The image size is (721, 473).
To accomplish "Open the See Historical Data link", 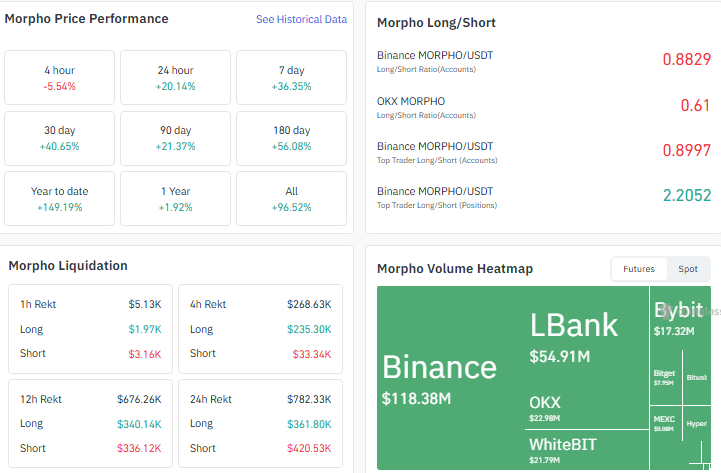I will [x=301, y=19].
